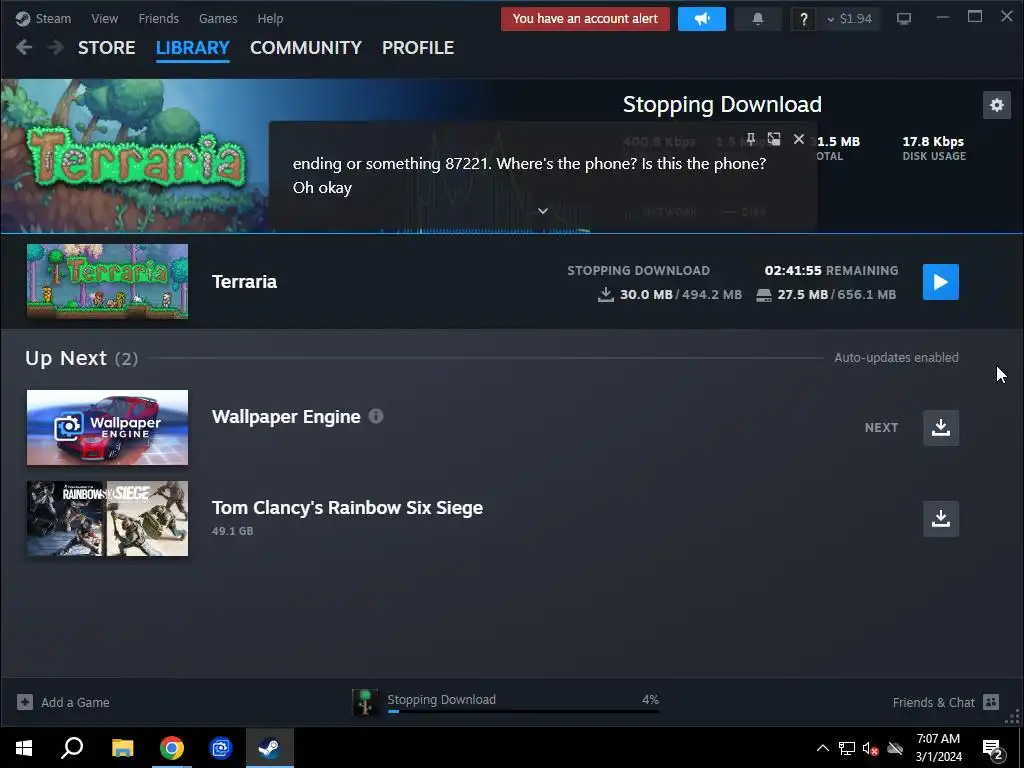1024x768 pixels.
Task: Open the notifications bell
Action: (x=758, y=19)
